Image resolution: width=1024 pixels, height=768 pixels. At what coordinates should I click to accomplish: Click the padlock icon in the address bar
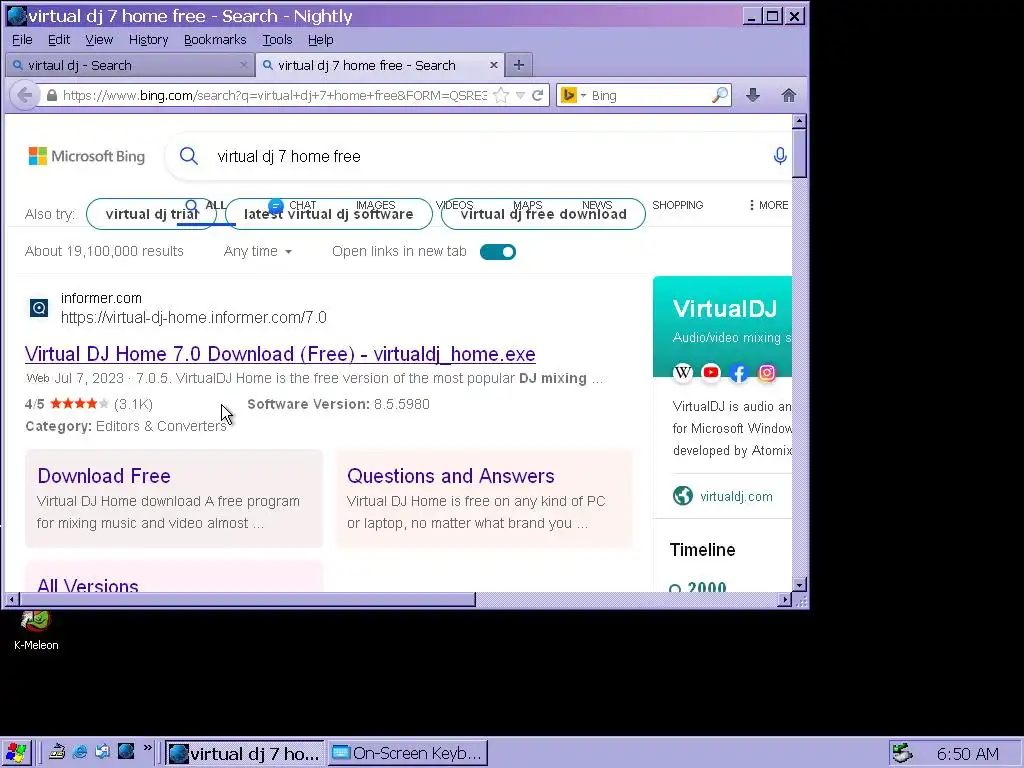(52, 95)
